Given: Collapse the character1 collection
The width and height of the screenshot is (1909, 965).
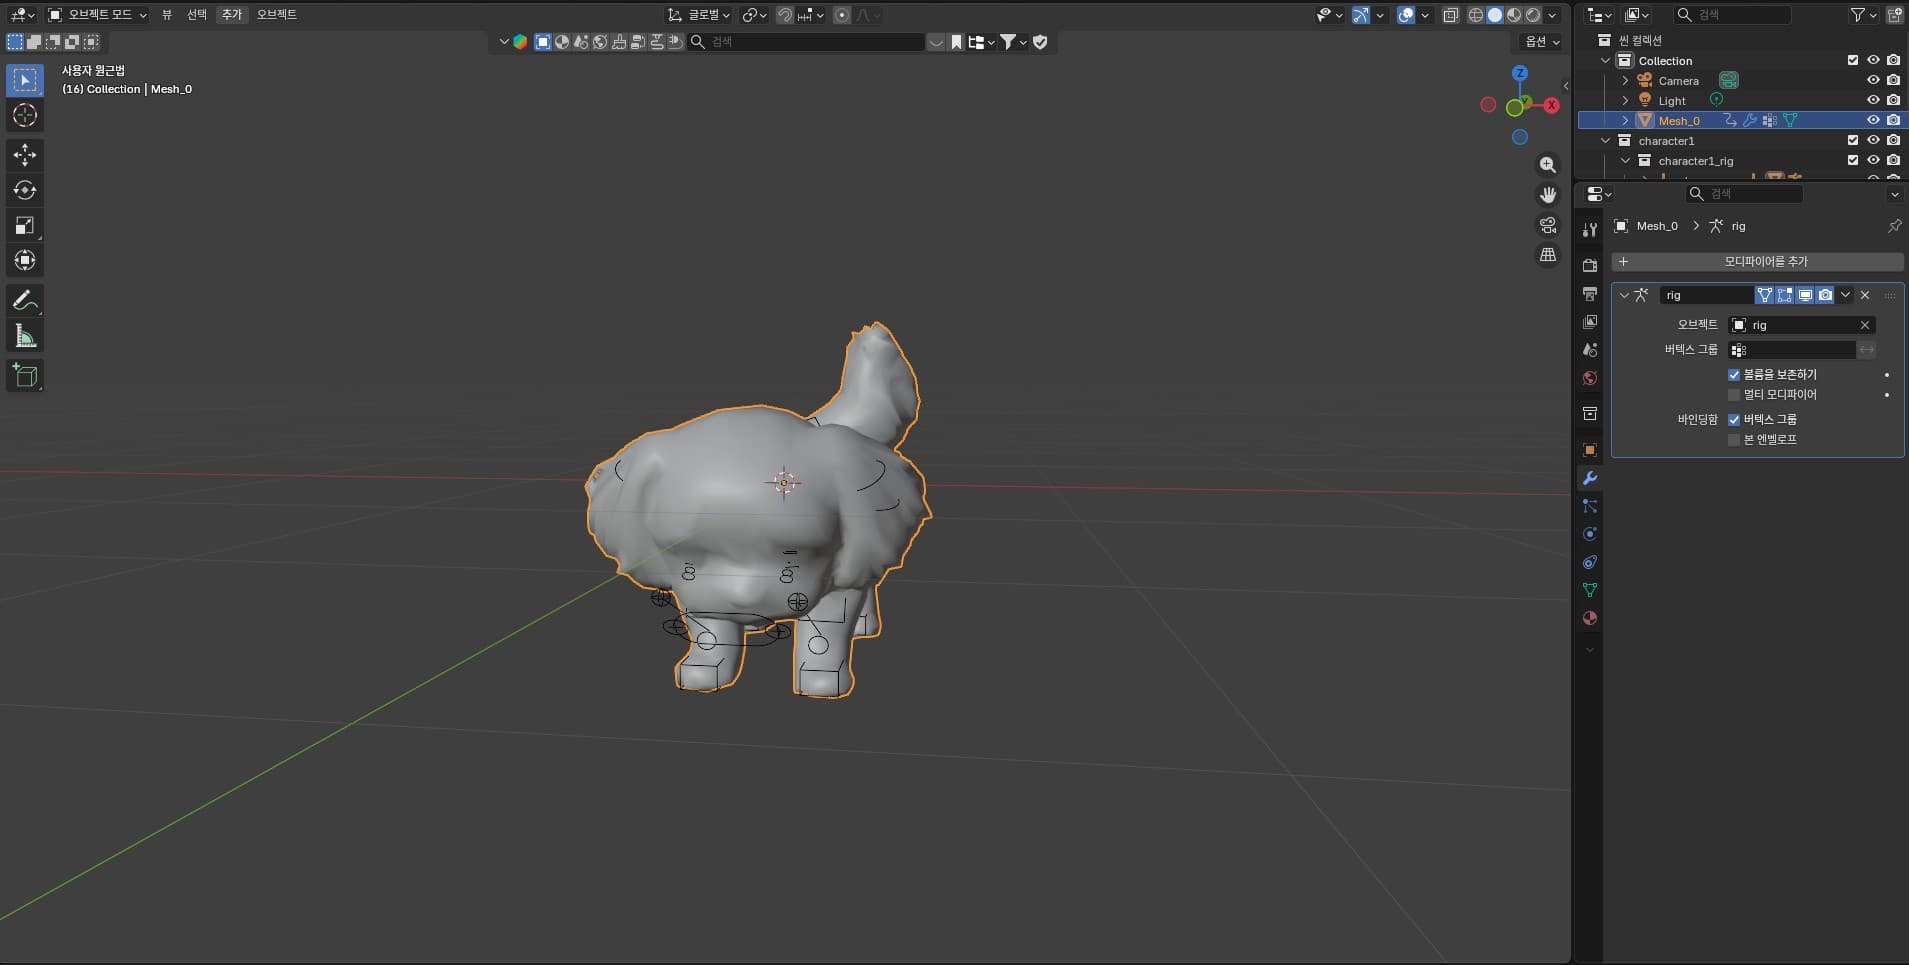Looking at the screenshot, I should coord(1605,140).
